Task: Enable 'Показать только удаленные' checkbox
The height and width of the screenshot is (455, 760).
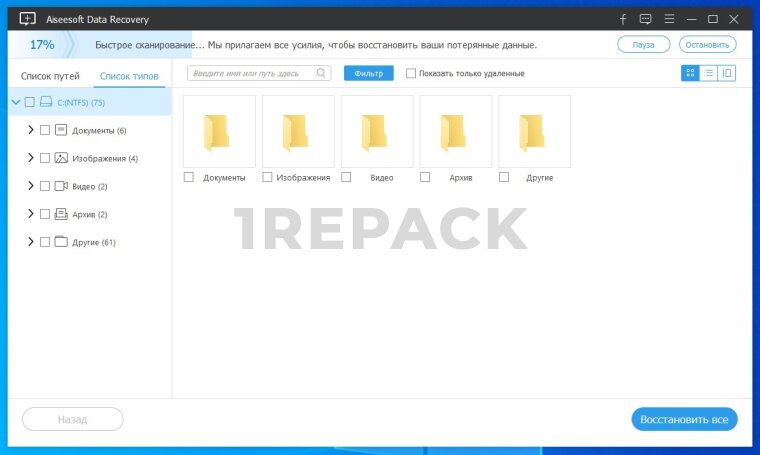Action: 411,73
